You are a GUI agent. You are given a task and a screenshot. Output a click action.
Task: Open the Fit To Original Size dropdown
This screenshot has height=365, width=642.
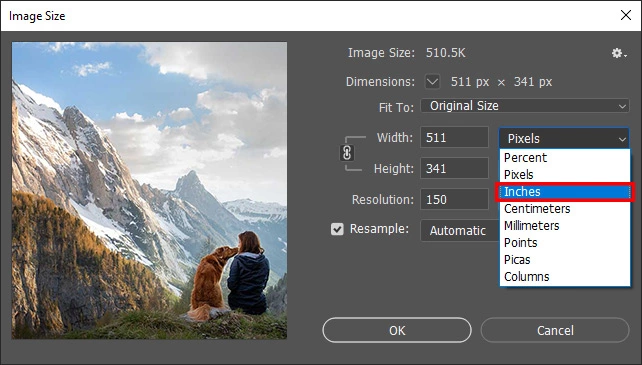[x=524, y=106]
